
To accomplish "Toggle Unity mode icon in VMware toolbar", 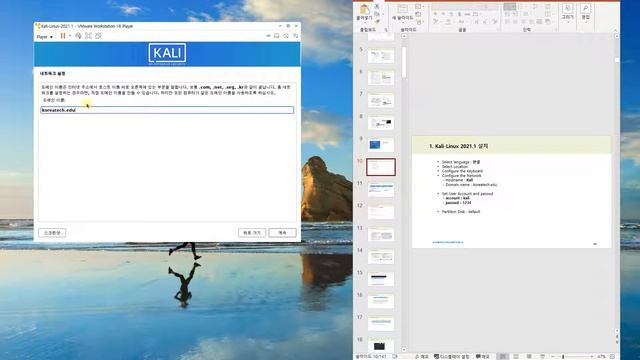I will (x=98, y=36).
